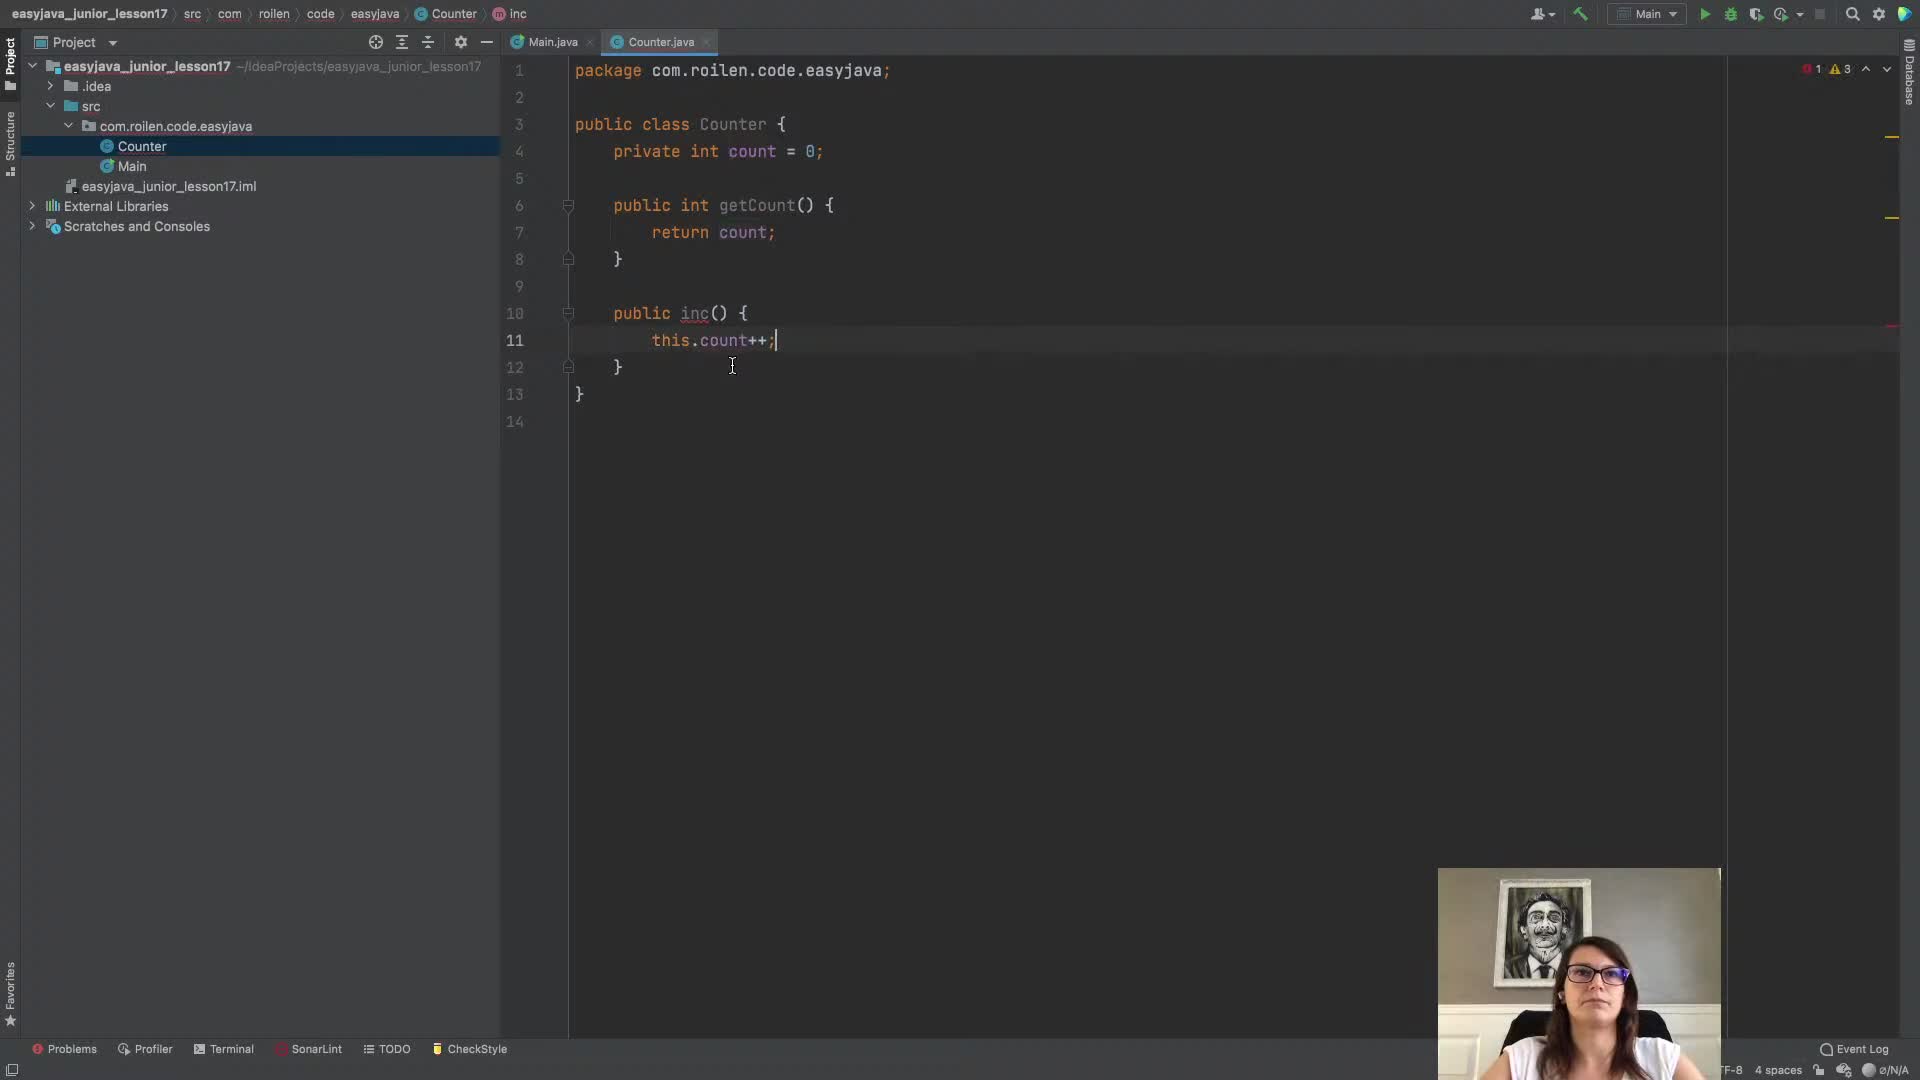Start debugging with the bug icon
Screen dimensions: 1920x1080
pyautogui.click(x=1731, y=14)
